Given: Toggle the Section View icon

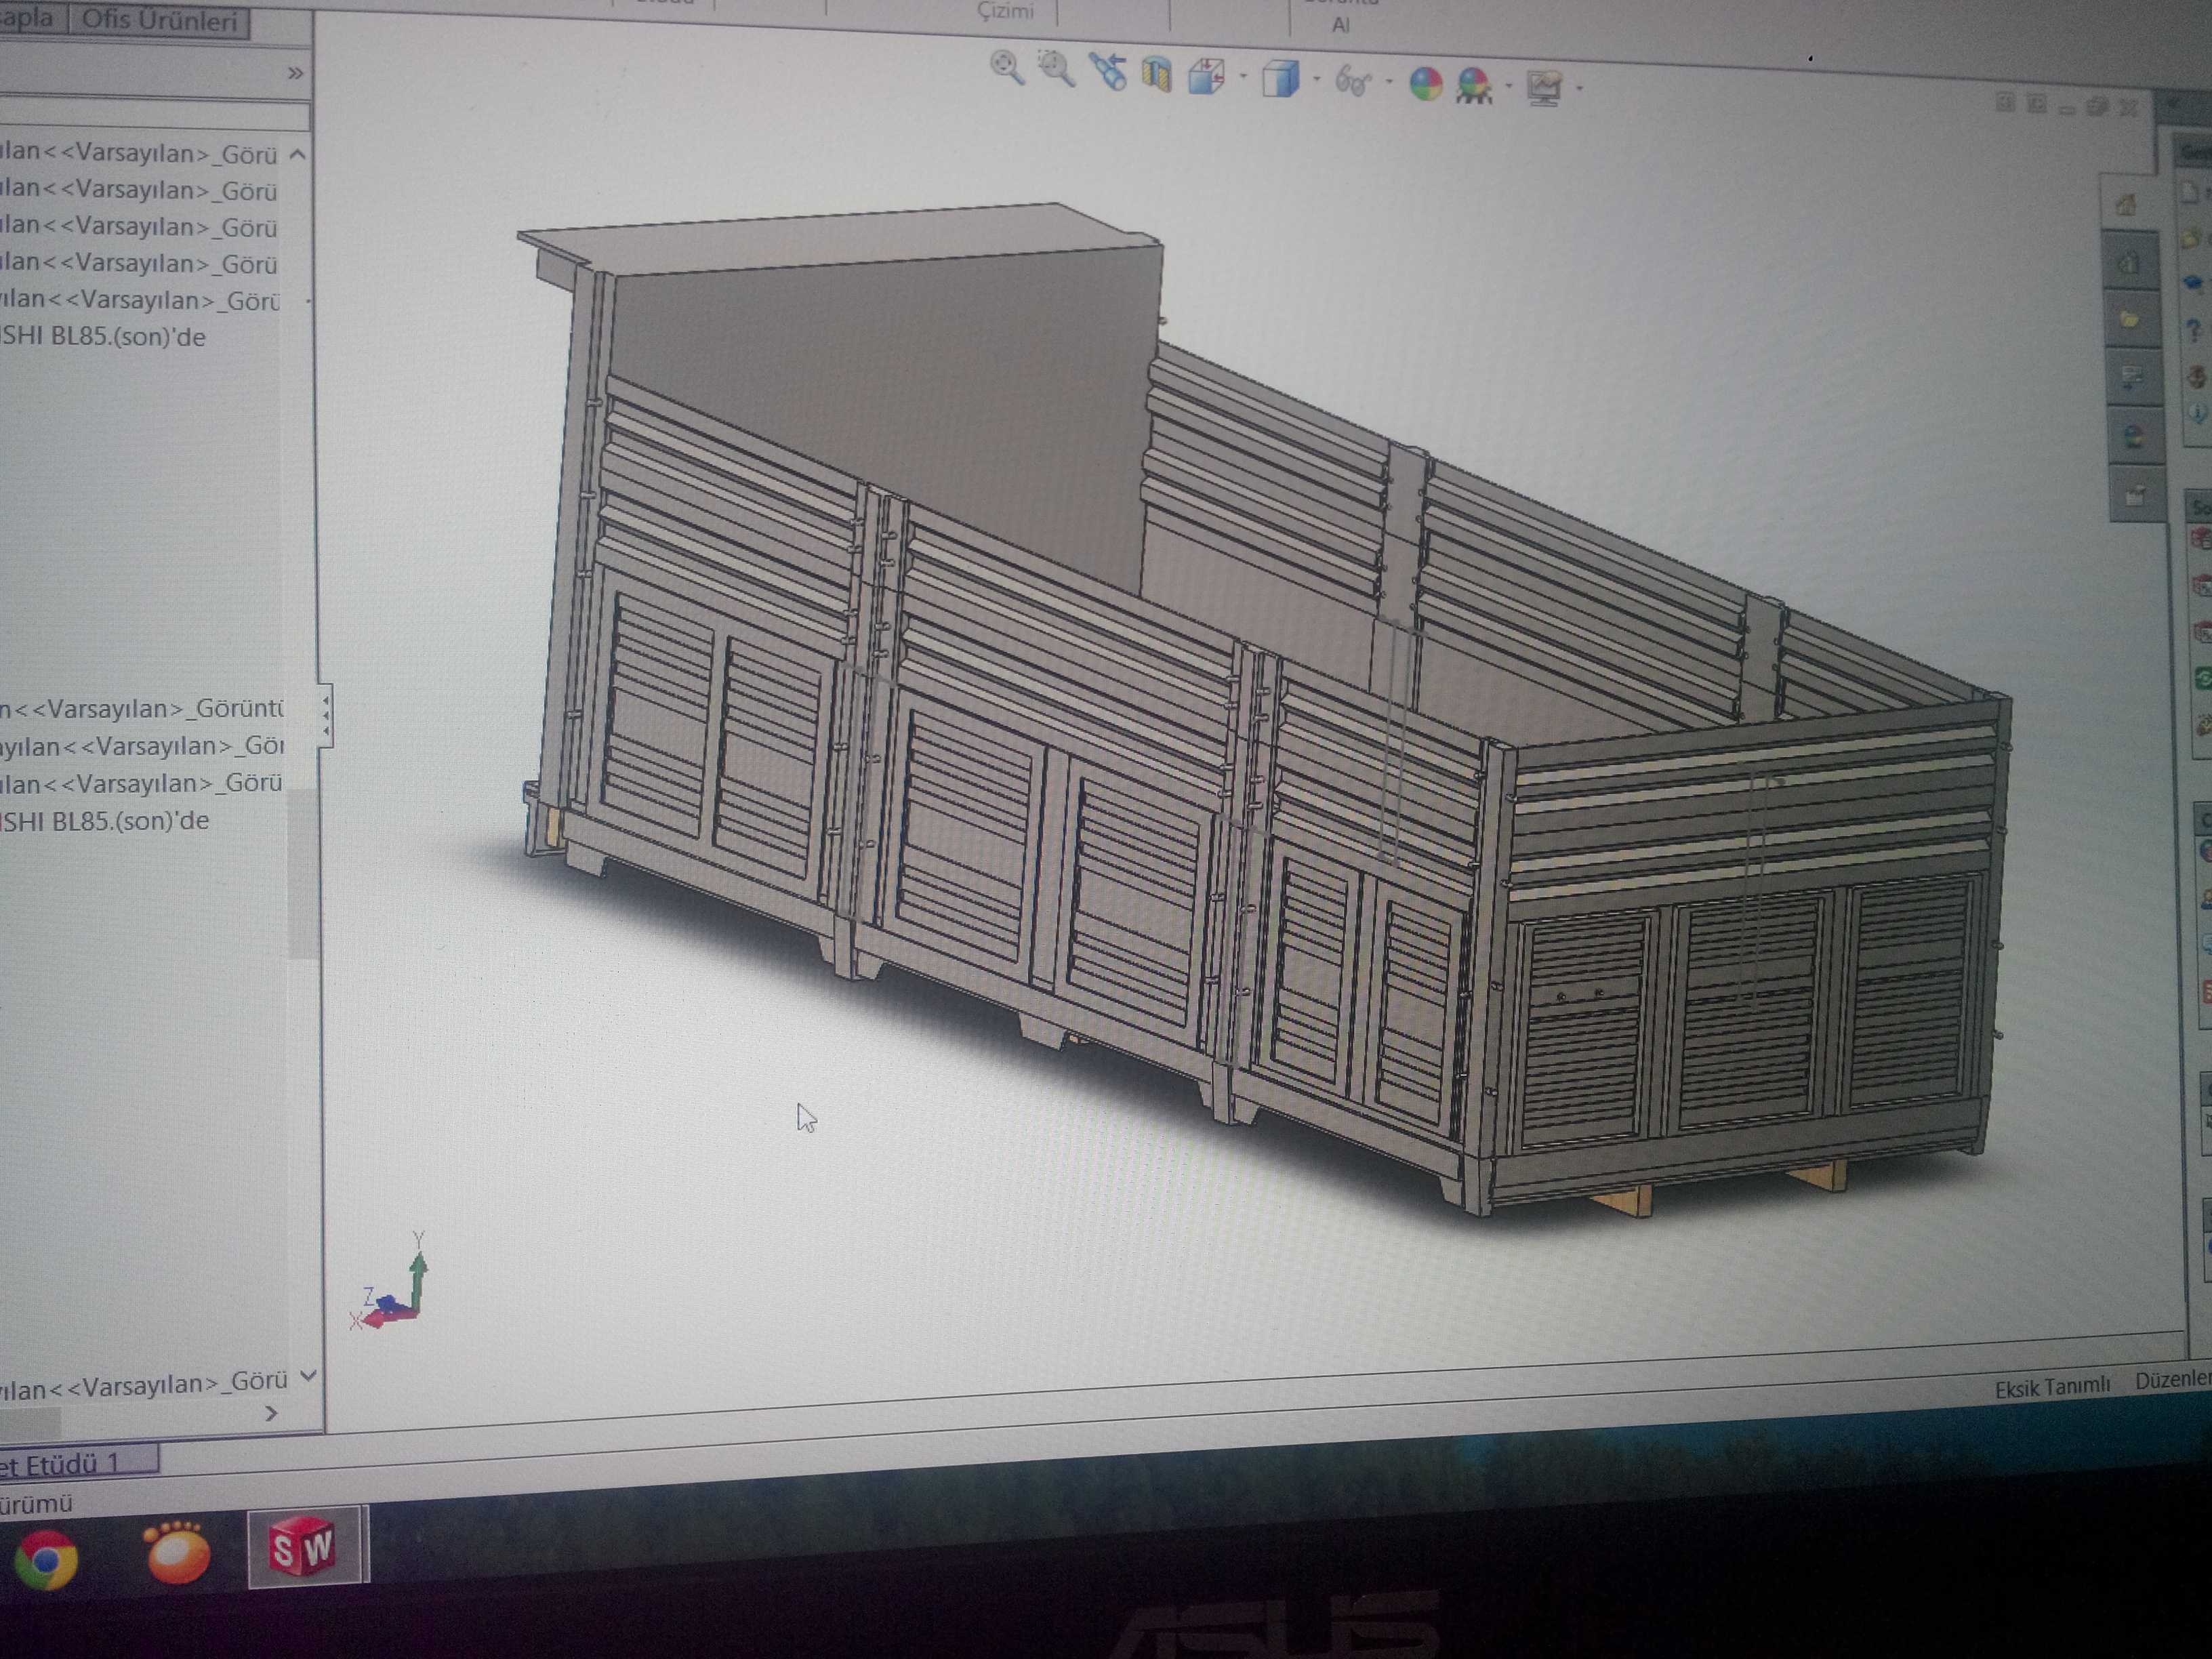Looking at the screenshot, I should click(x=1156, y=74).
